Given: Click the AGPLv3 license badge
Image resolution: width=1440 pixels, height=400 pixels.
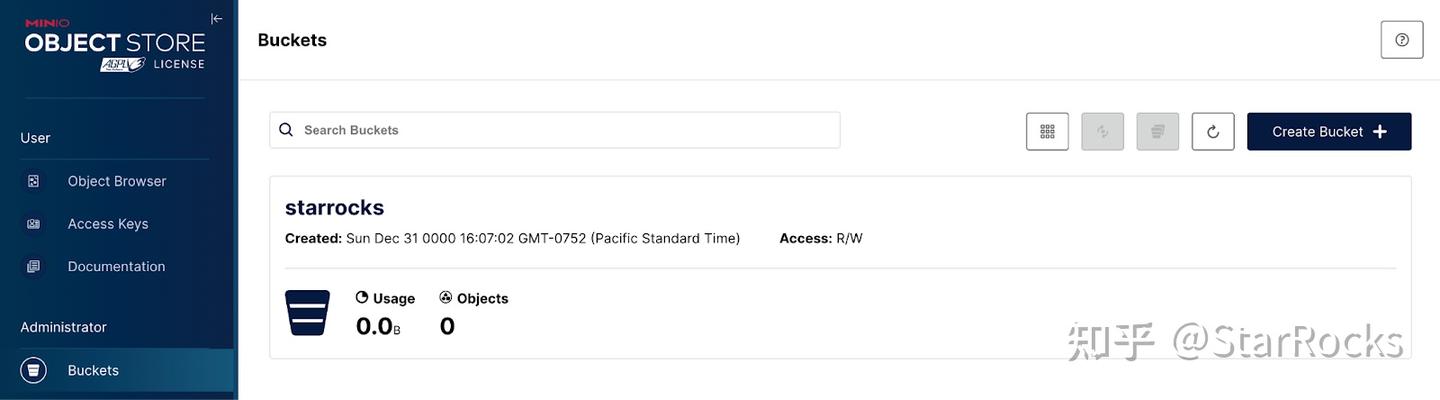Looking at the screenshot, I should click(123, 64).
